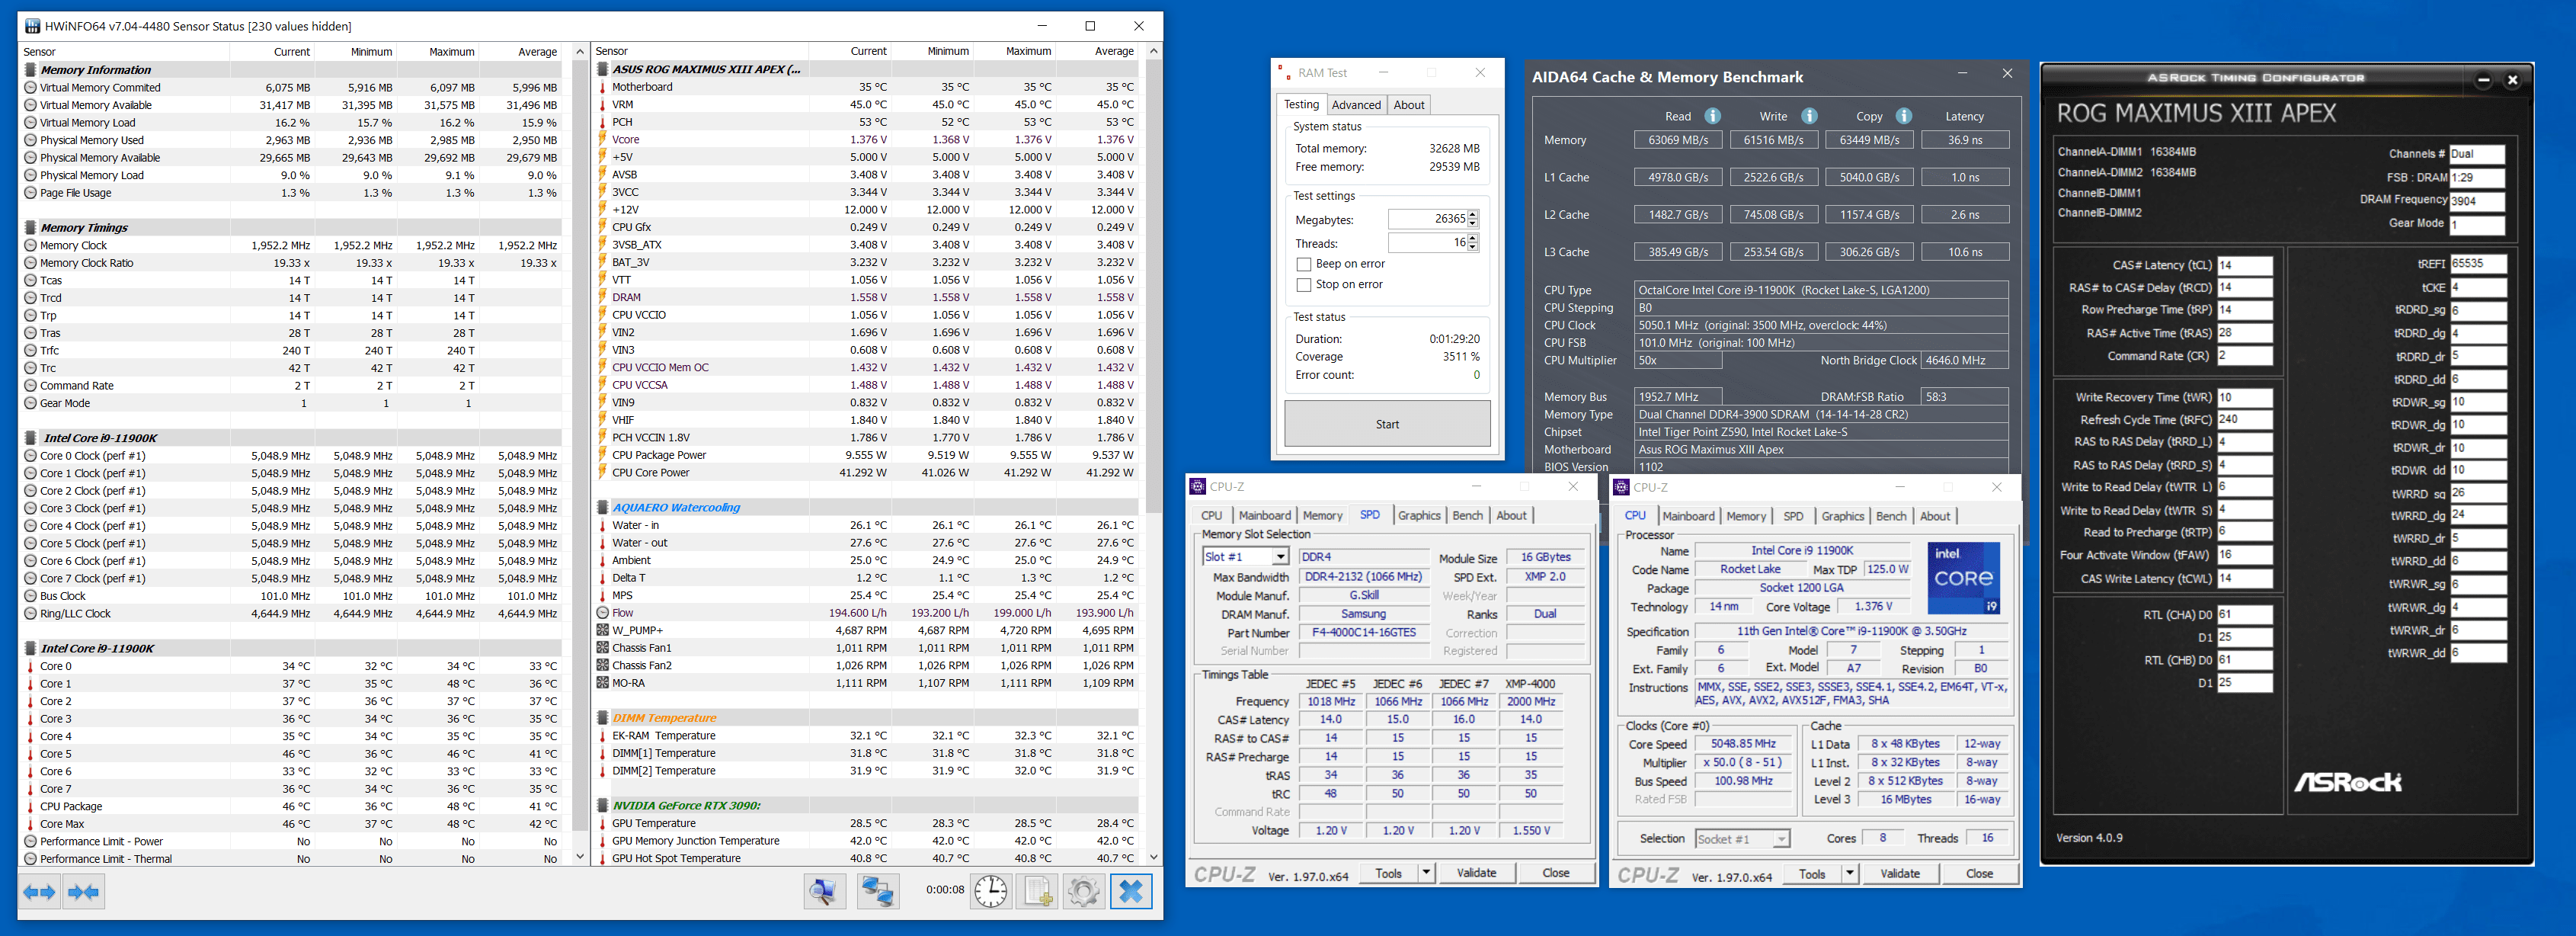
Task: Minimize the ASRock Timing Configurator window
Action: (x=2483, y=80)
